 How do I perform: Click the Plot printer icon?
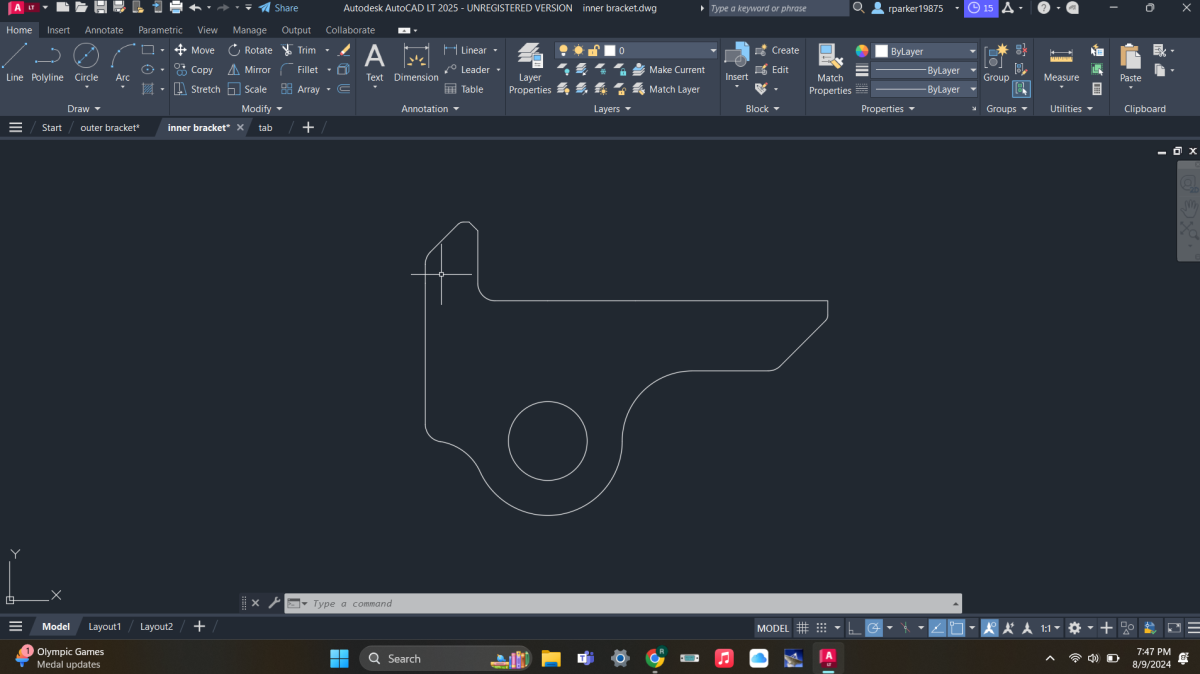pyautogui.click(x=176, y=7)
